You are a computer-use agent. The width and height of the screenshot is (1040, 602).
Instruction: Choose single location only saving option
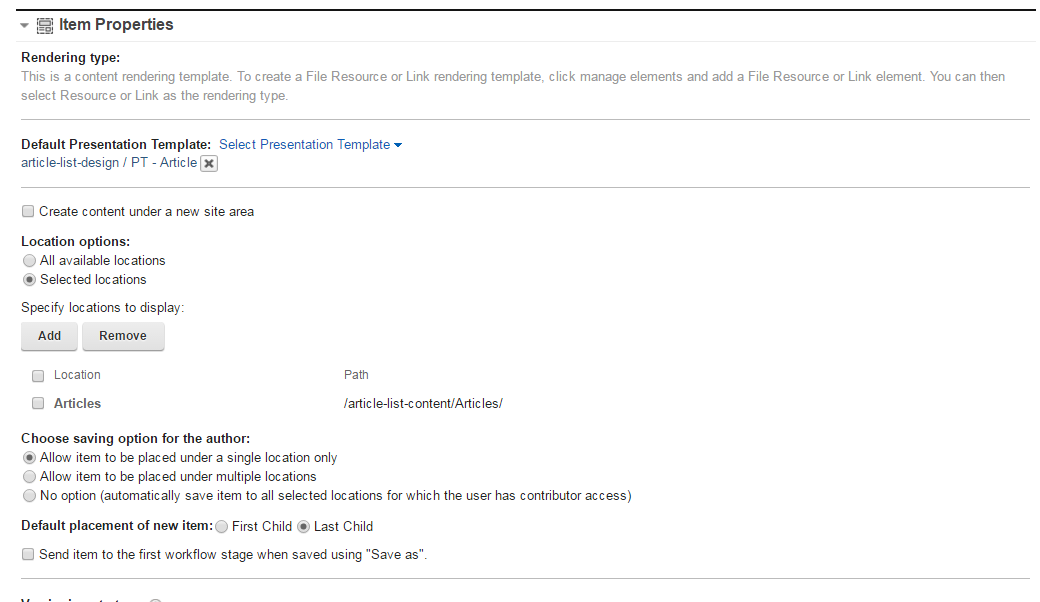point(29,458)
